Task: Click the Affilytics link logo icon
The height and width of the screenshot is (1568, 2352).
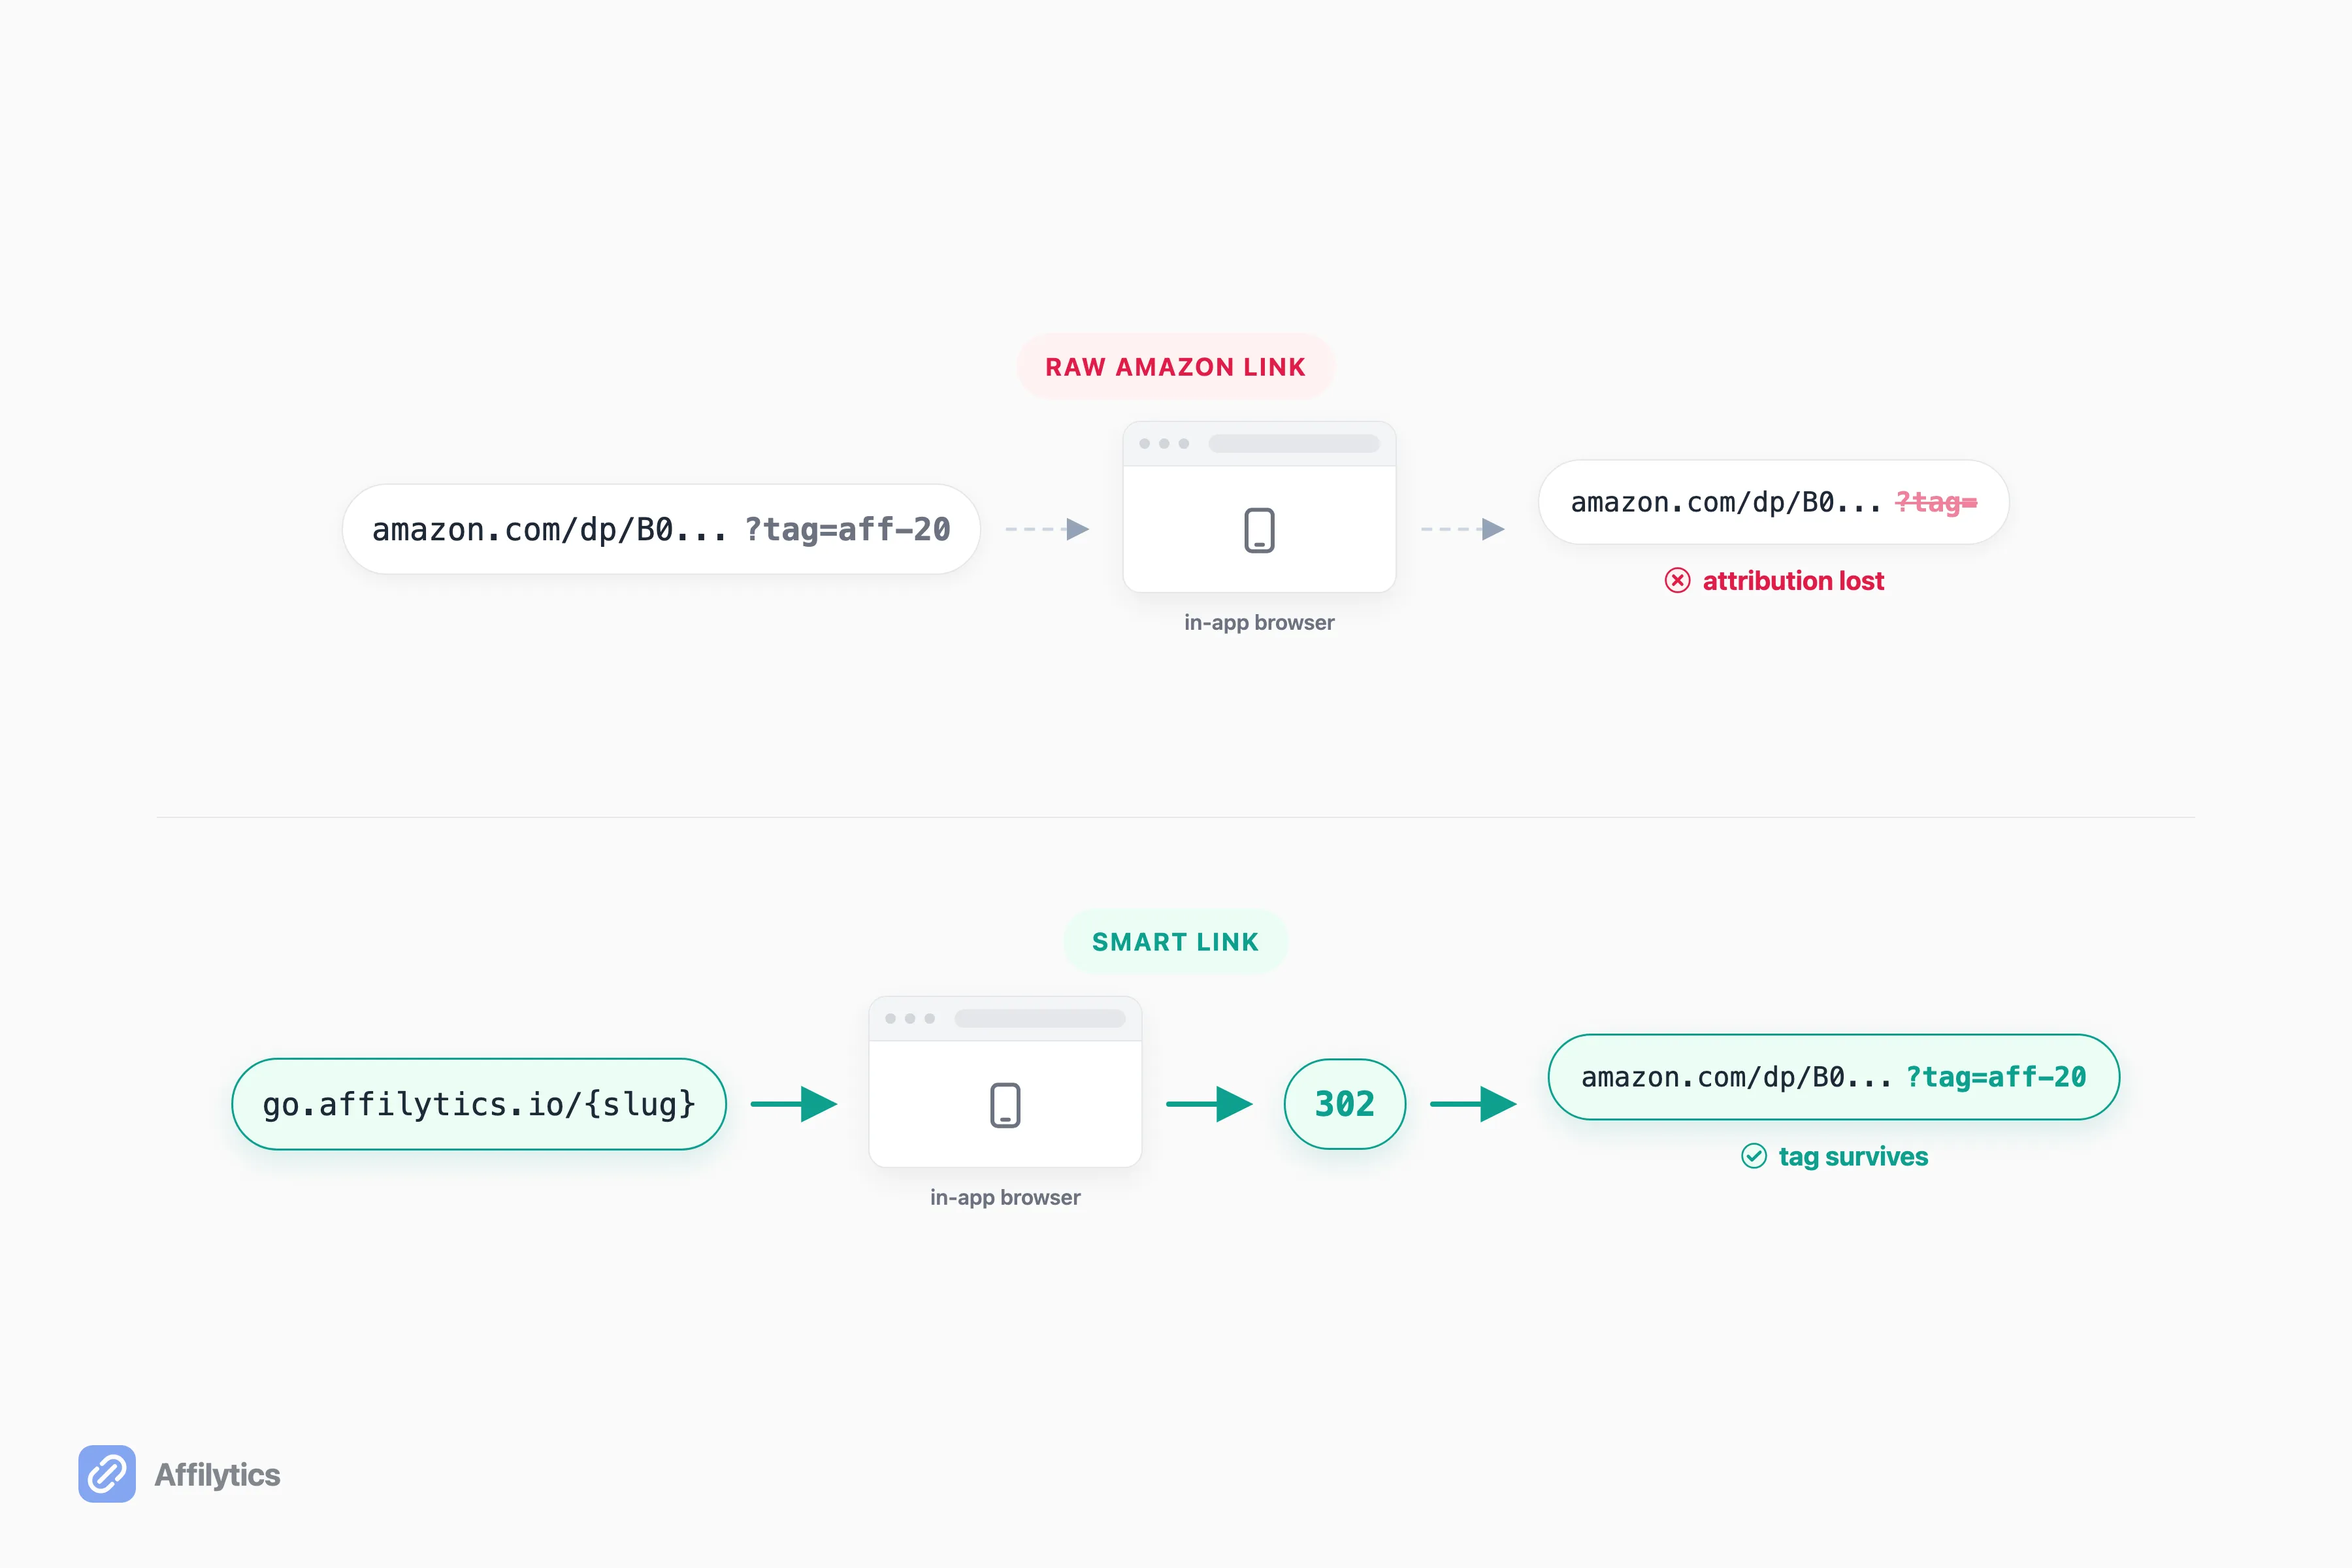Action: point(107,1473)
